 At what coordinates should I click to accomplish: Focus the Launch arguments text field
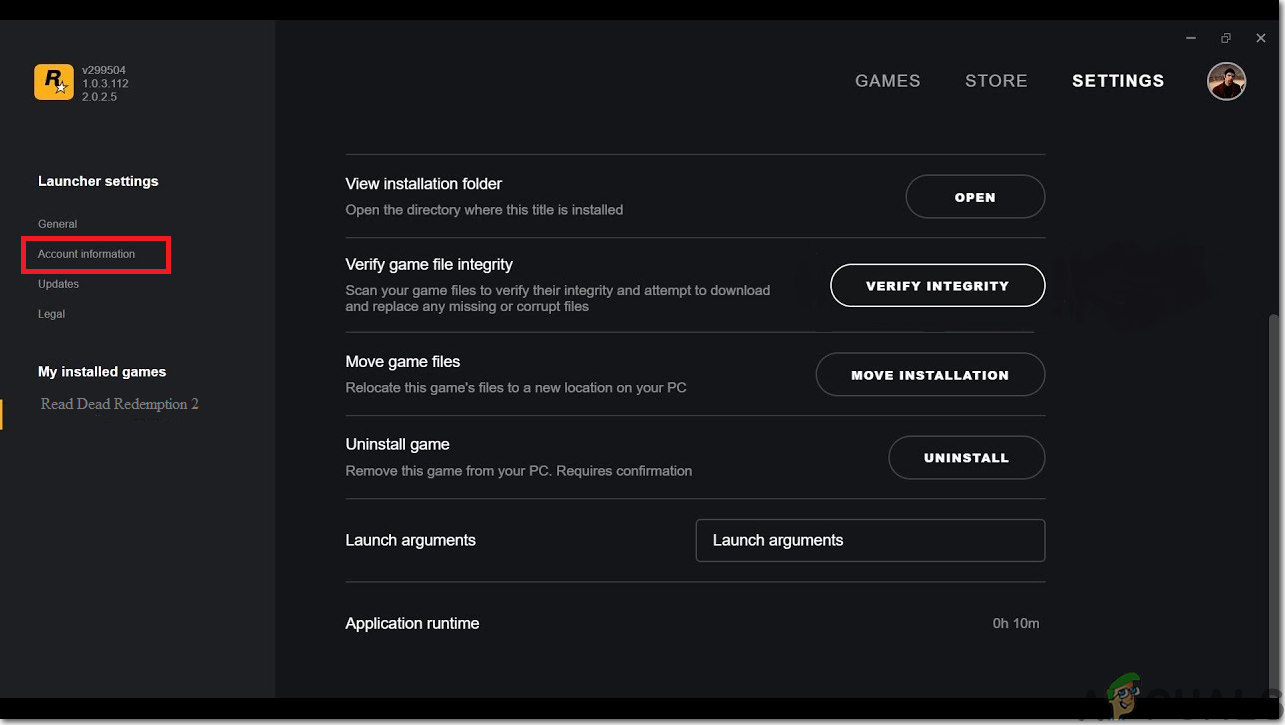click(870, 540)
